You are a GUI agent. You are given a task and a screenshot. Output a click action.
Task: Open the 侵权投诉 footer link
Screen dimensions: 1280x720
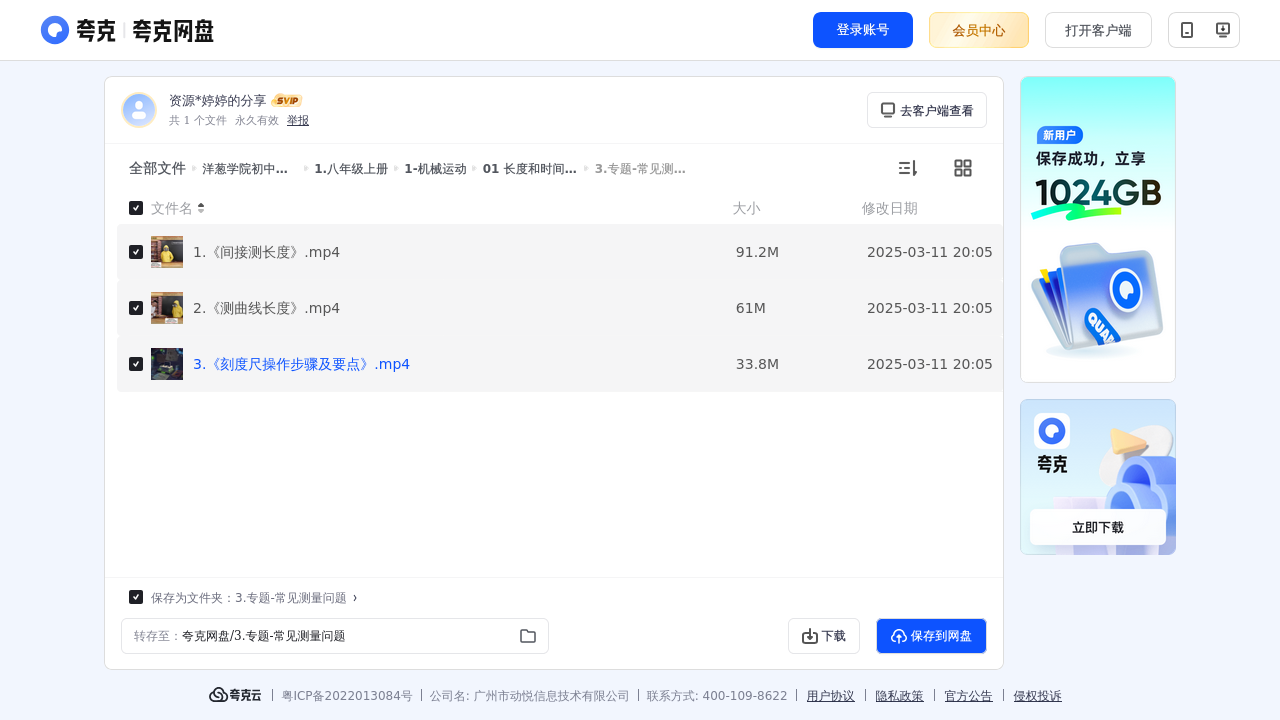(x=1038, y=696)
